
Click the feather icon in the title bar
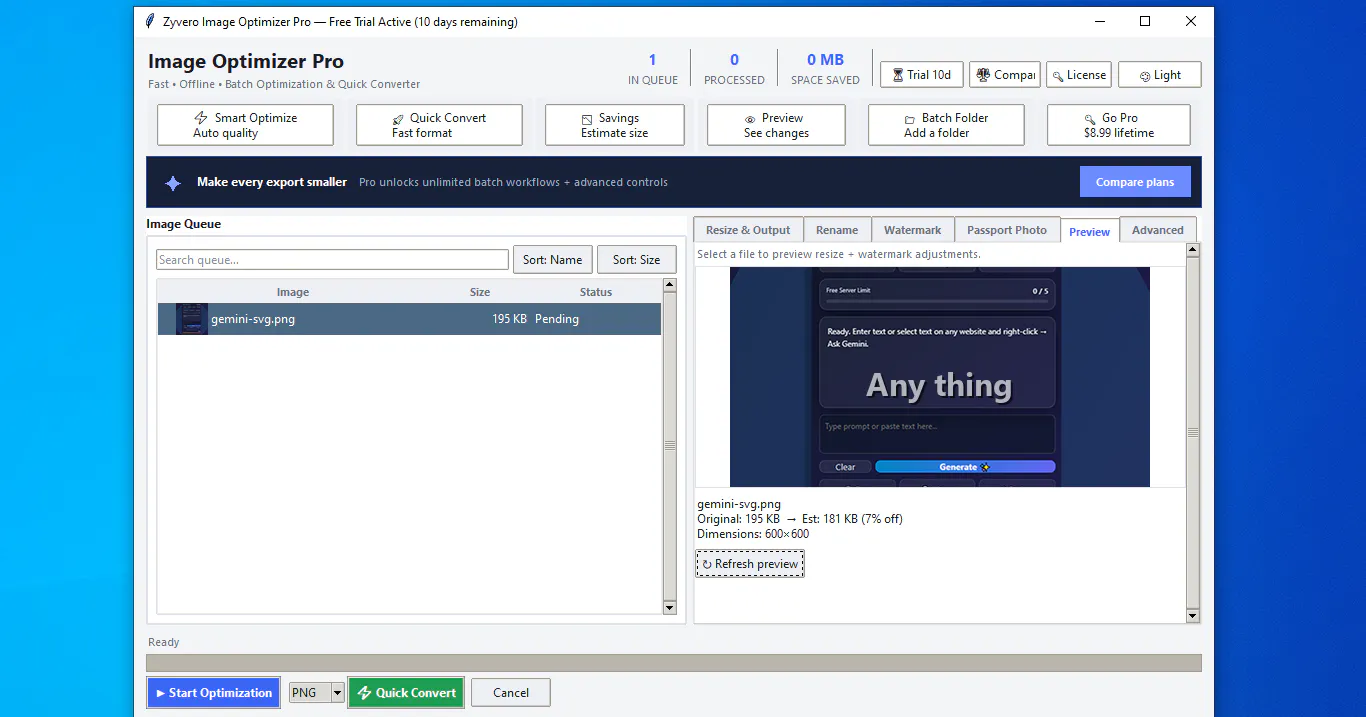pos(150,21)
